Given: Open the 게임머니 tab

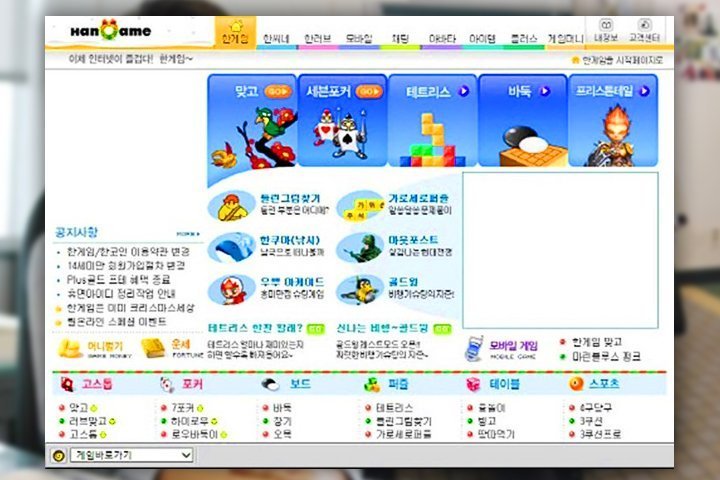Looking at the screenshot, I should [x=565, y=39].
